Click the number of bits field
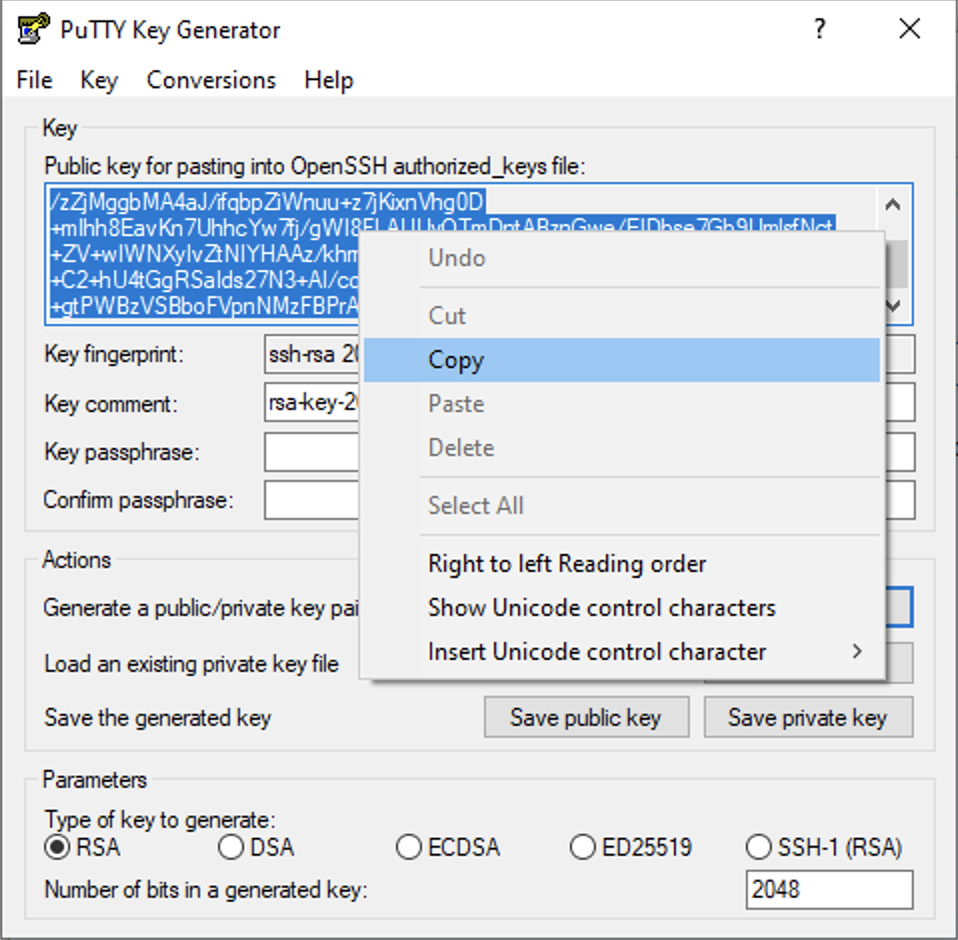Image resolution: width=958 pixels, height=940 pixels. (829, 889)
